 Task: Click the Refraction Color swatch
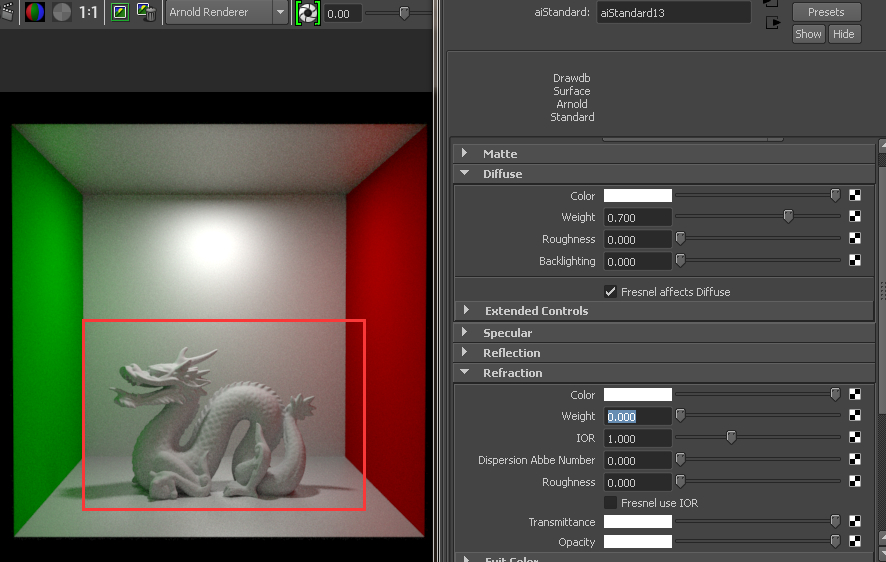[637, 394]
